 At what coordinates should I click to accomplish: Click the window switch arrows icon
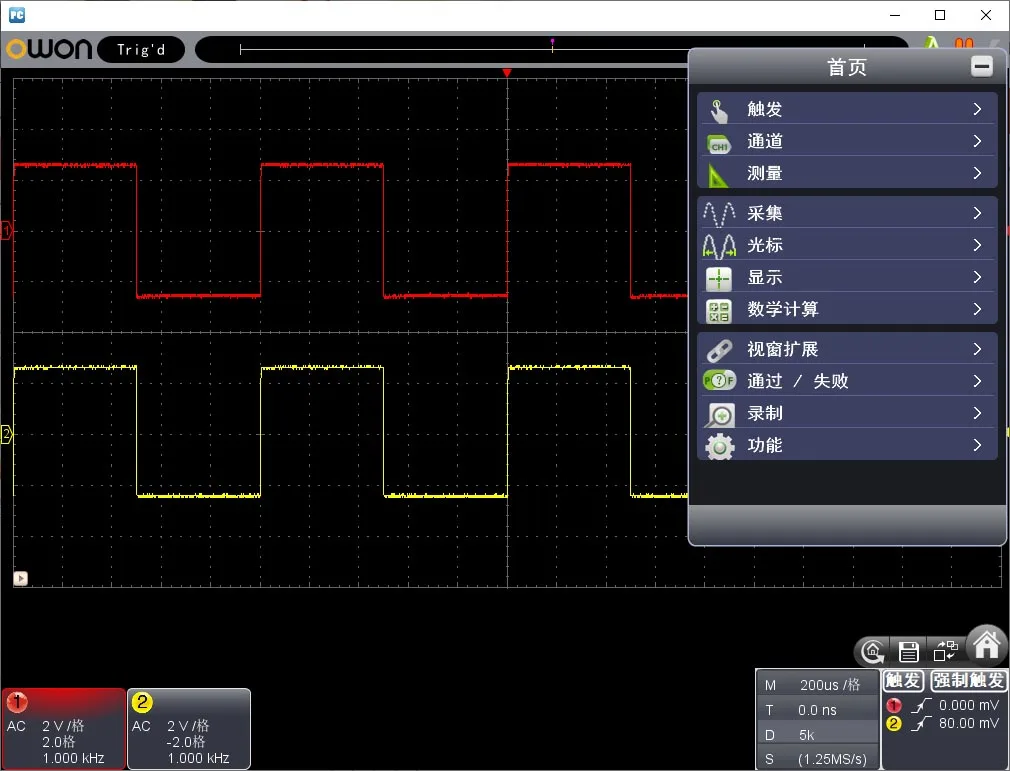pyautogui.click(x=945, y=651)
